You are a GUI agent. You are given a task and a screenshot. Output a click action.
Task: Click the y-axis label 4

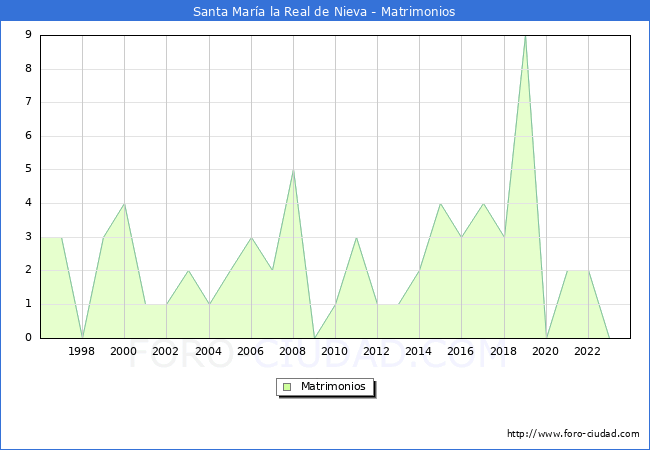pos(29,203)
